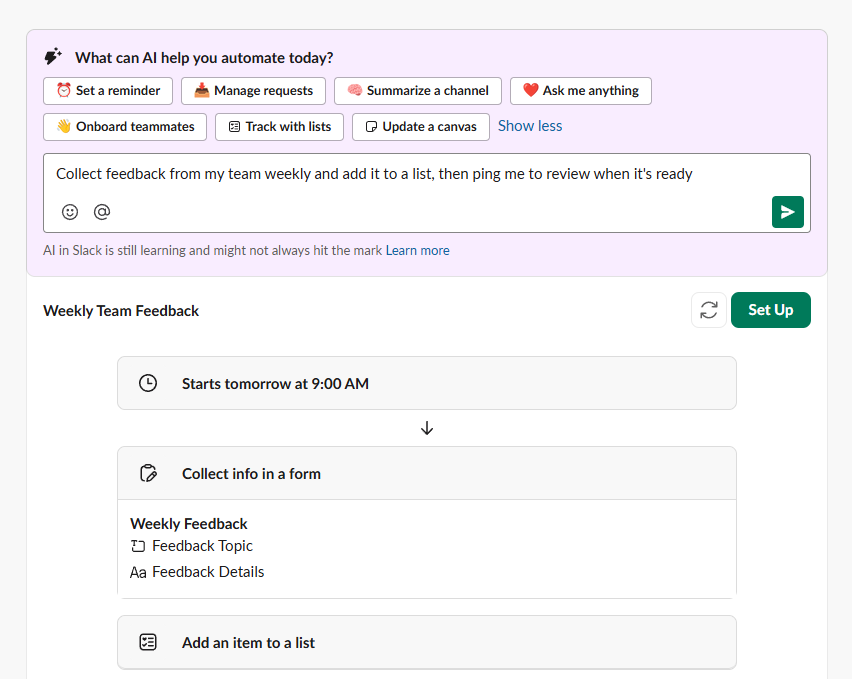This screenshot has height=679, width=852.
Task: Regenerate workflow with refresh icon
Action: (x=709, y=310)
